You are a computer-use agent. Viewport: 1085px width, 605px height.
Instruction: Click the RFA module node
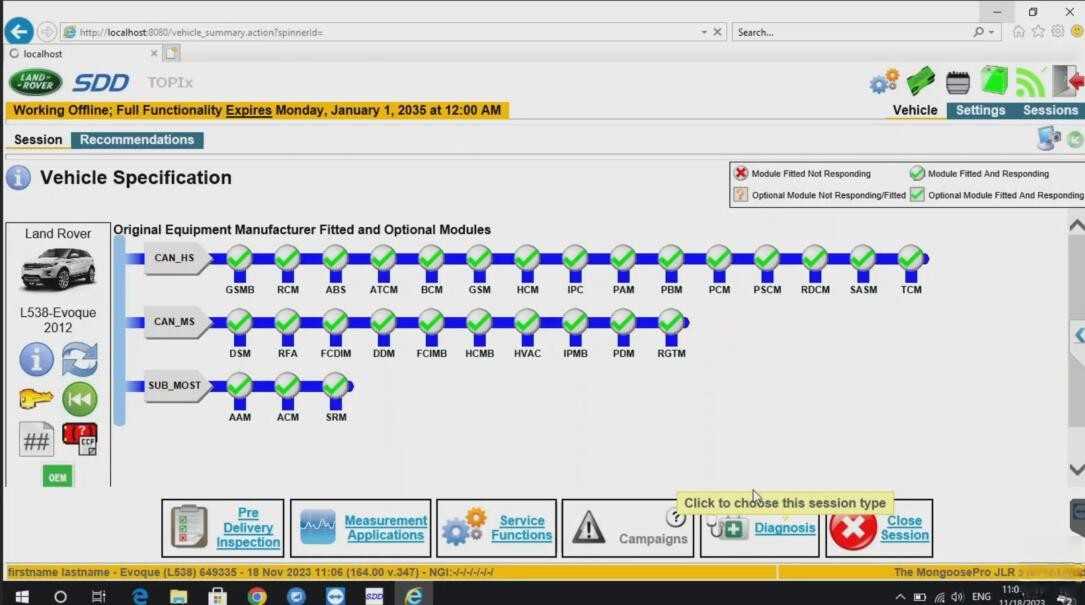(287, 323)
